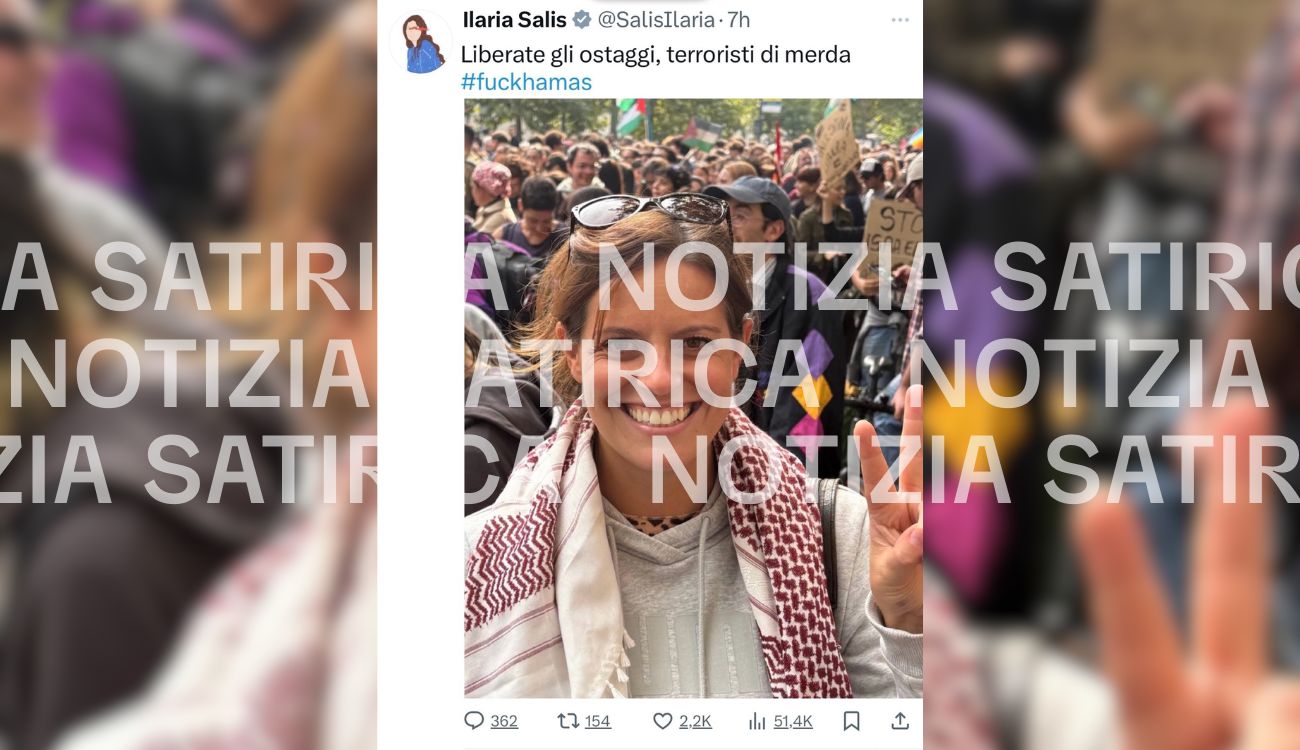1300x750 pixels.
Task: Open the #fuckhamas hashtag link
Action: [526, 82]
